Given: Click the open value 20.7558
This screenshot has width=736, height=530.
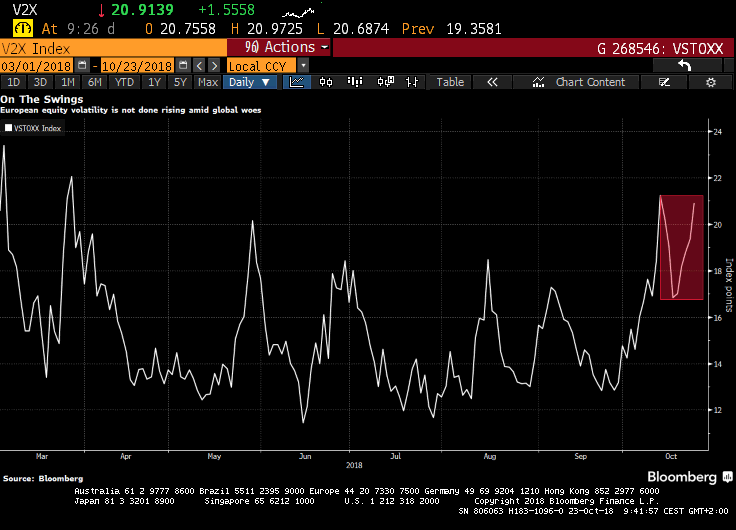Looking at the screenshot, I should click(x=188, y=29).
